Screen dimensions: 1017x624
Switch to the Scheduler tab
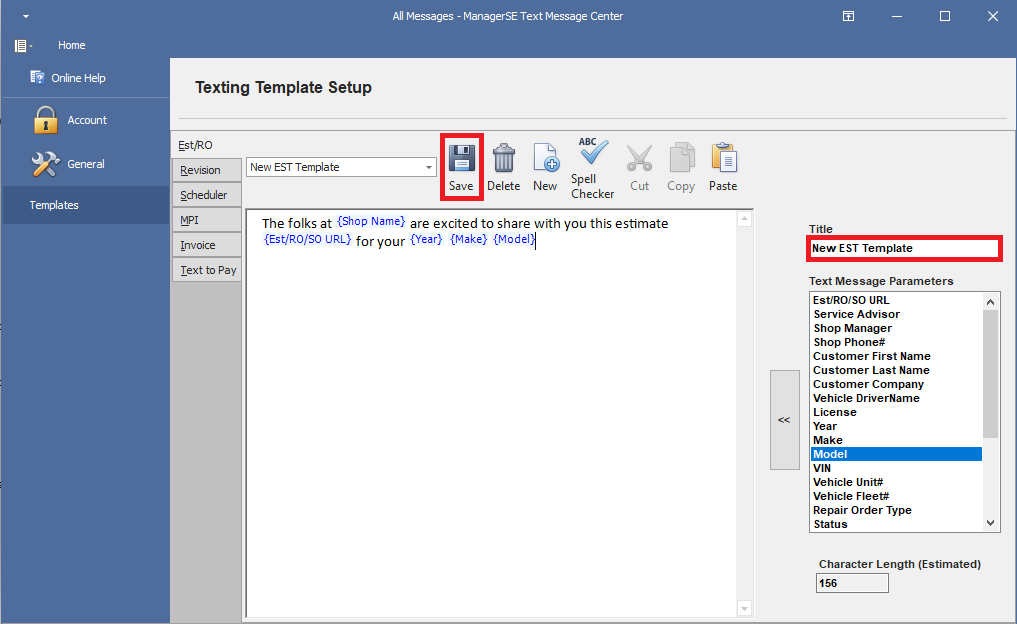click(x=206, y=195)
